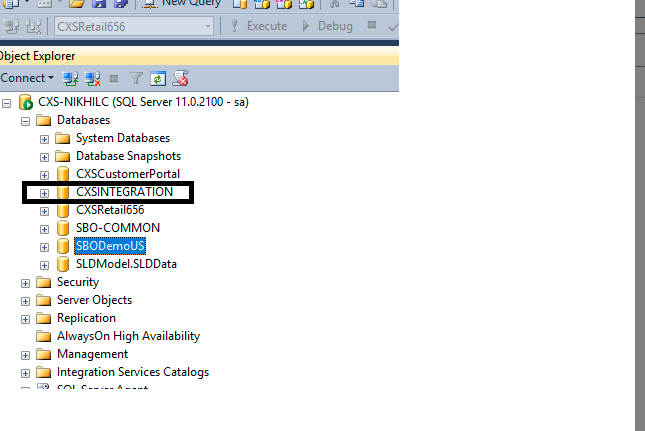Screen dimensions: 645x431
Task: Expand the Management folder
Action: coord(26,356)
